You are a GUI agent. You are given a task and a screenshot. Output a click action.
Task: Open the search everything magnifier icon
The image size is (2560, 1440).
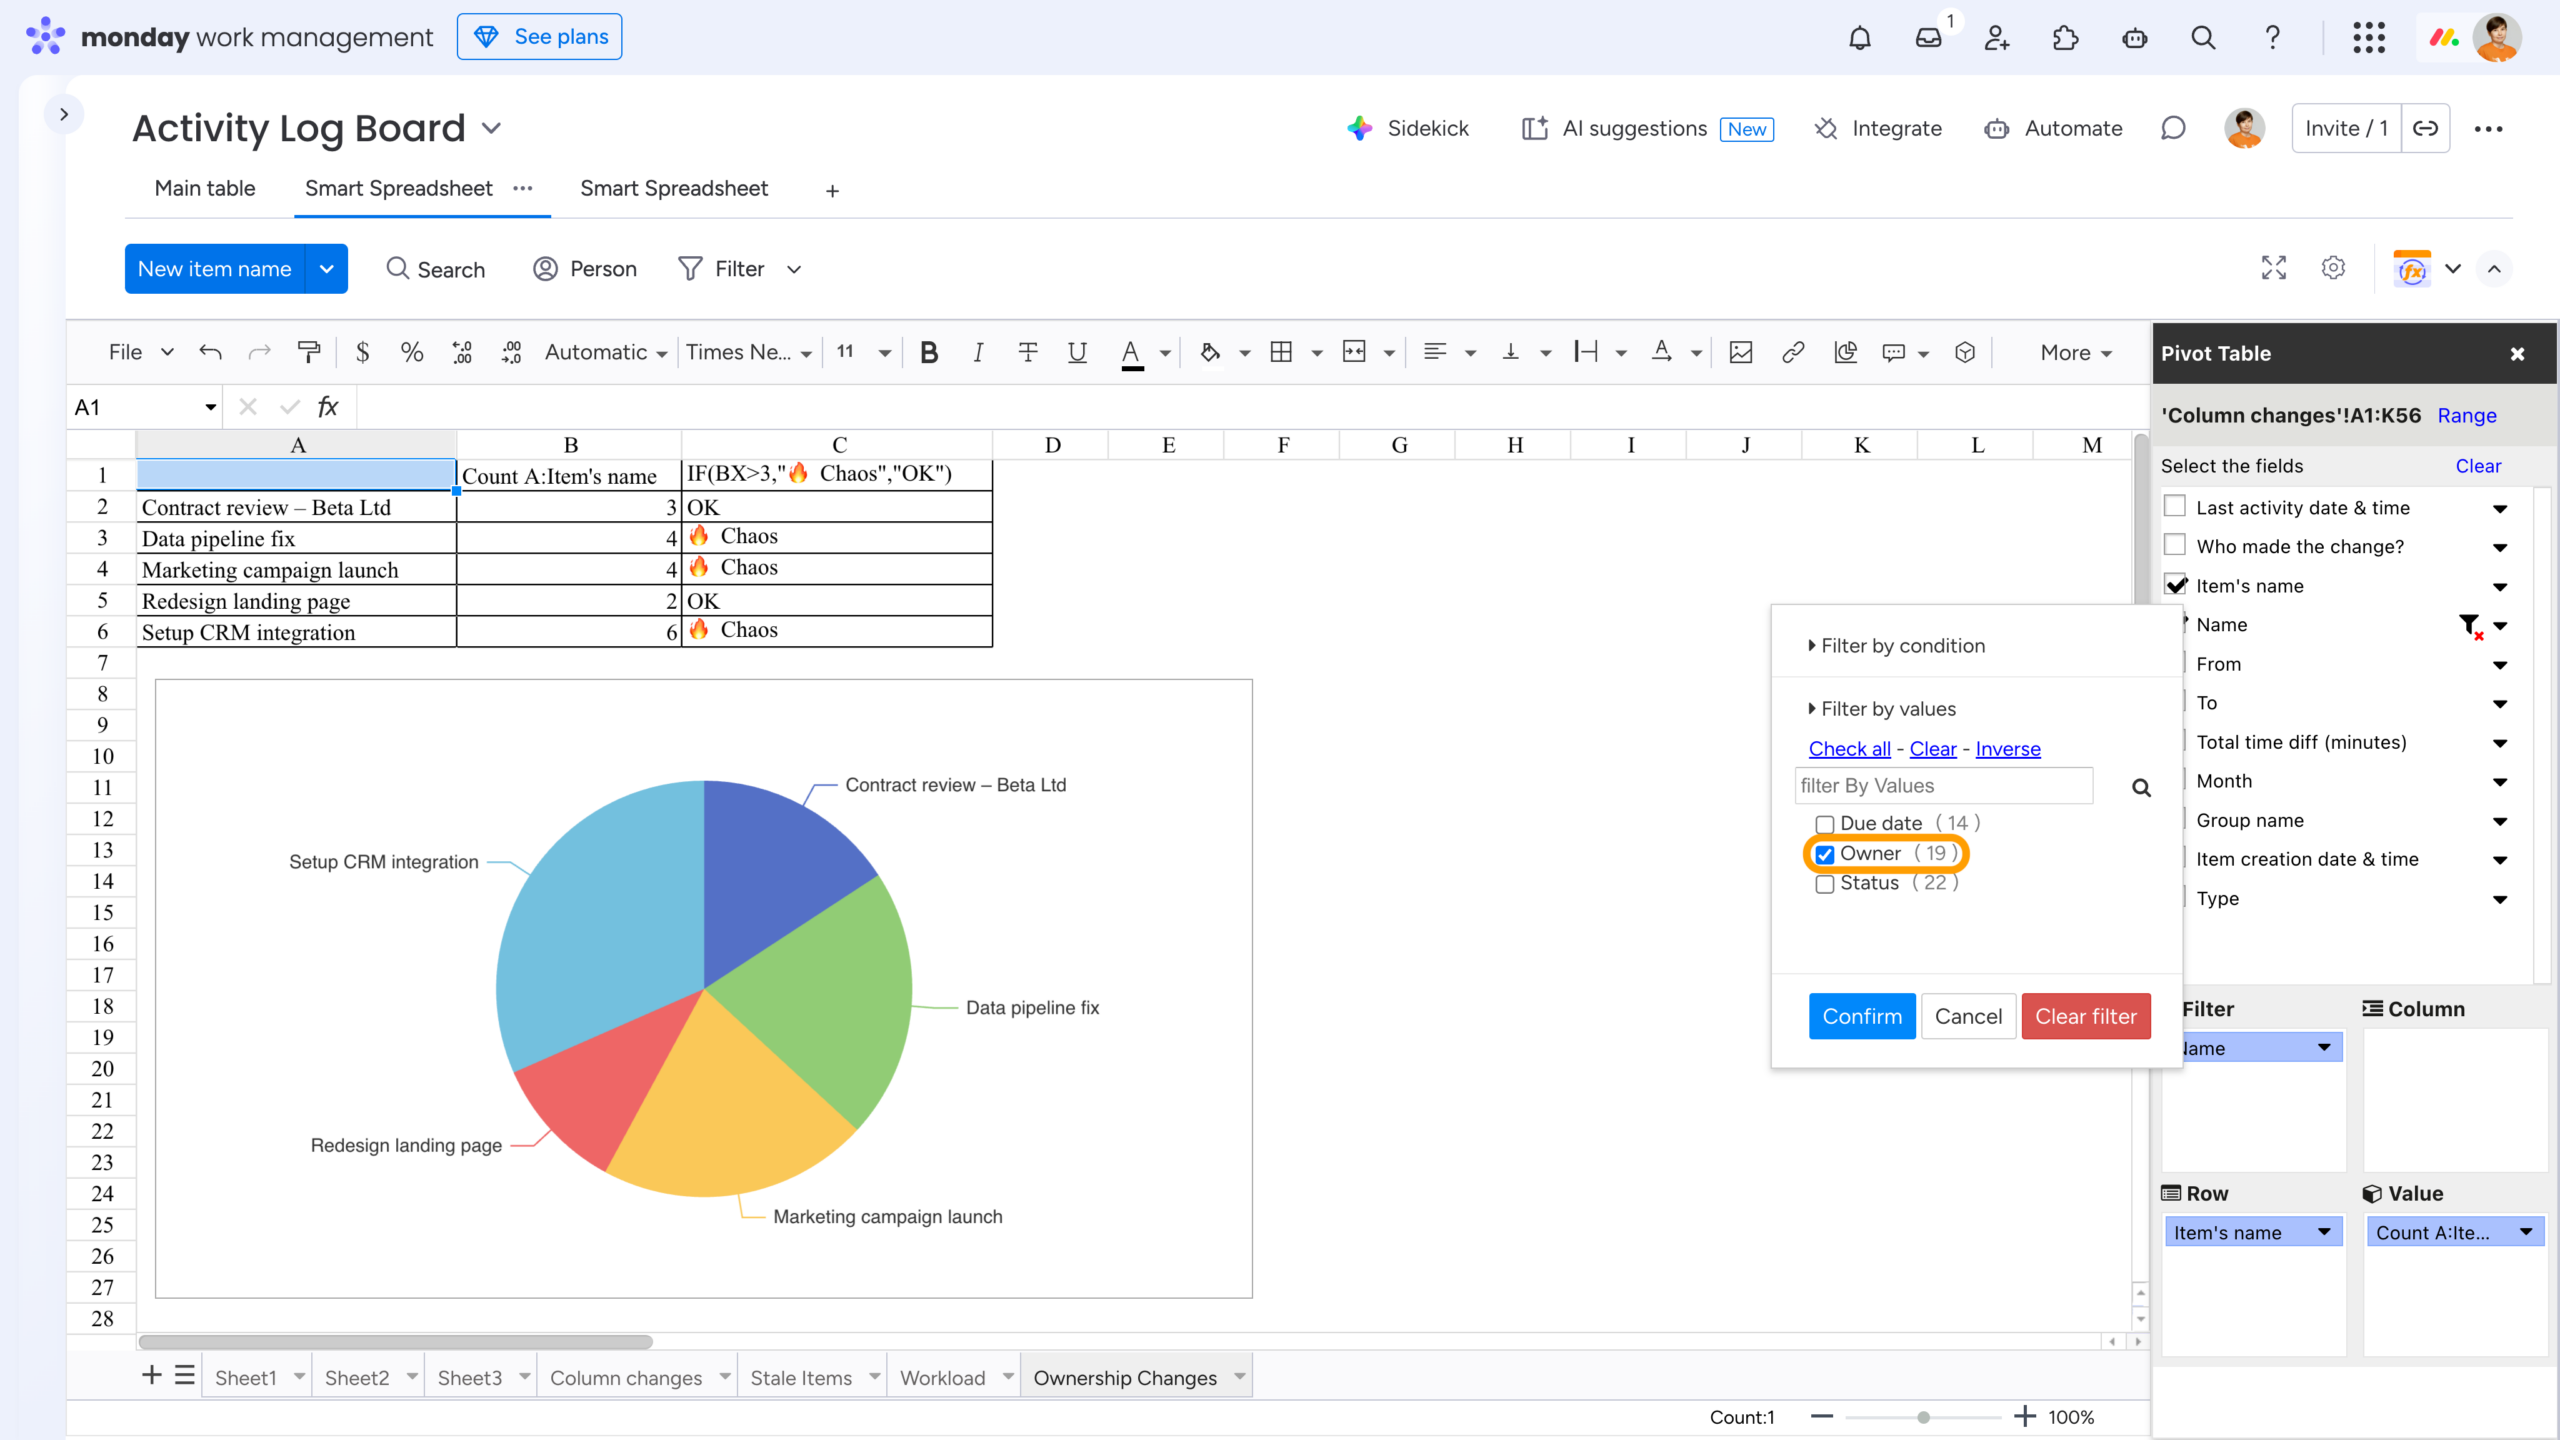click(2203, 38)
